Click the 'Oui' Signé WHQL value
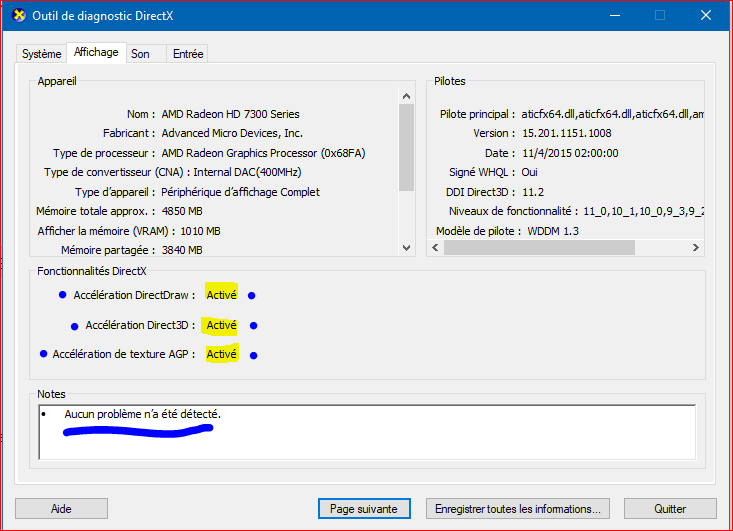Image resolution: width=733 pixels, height=531 pixels. (530, 172)
